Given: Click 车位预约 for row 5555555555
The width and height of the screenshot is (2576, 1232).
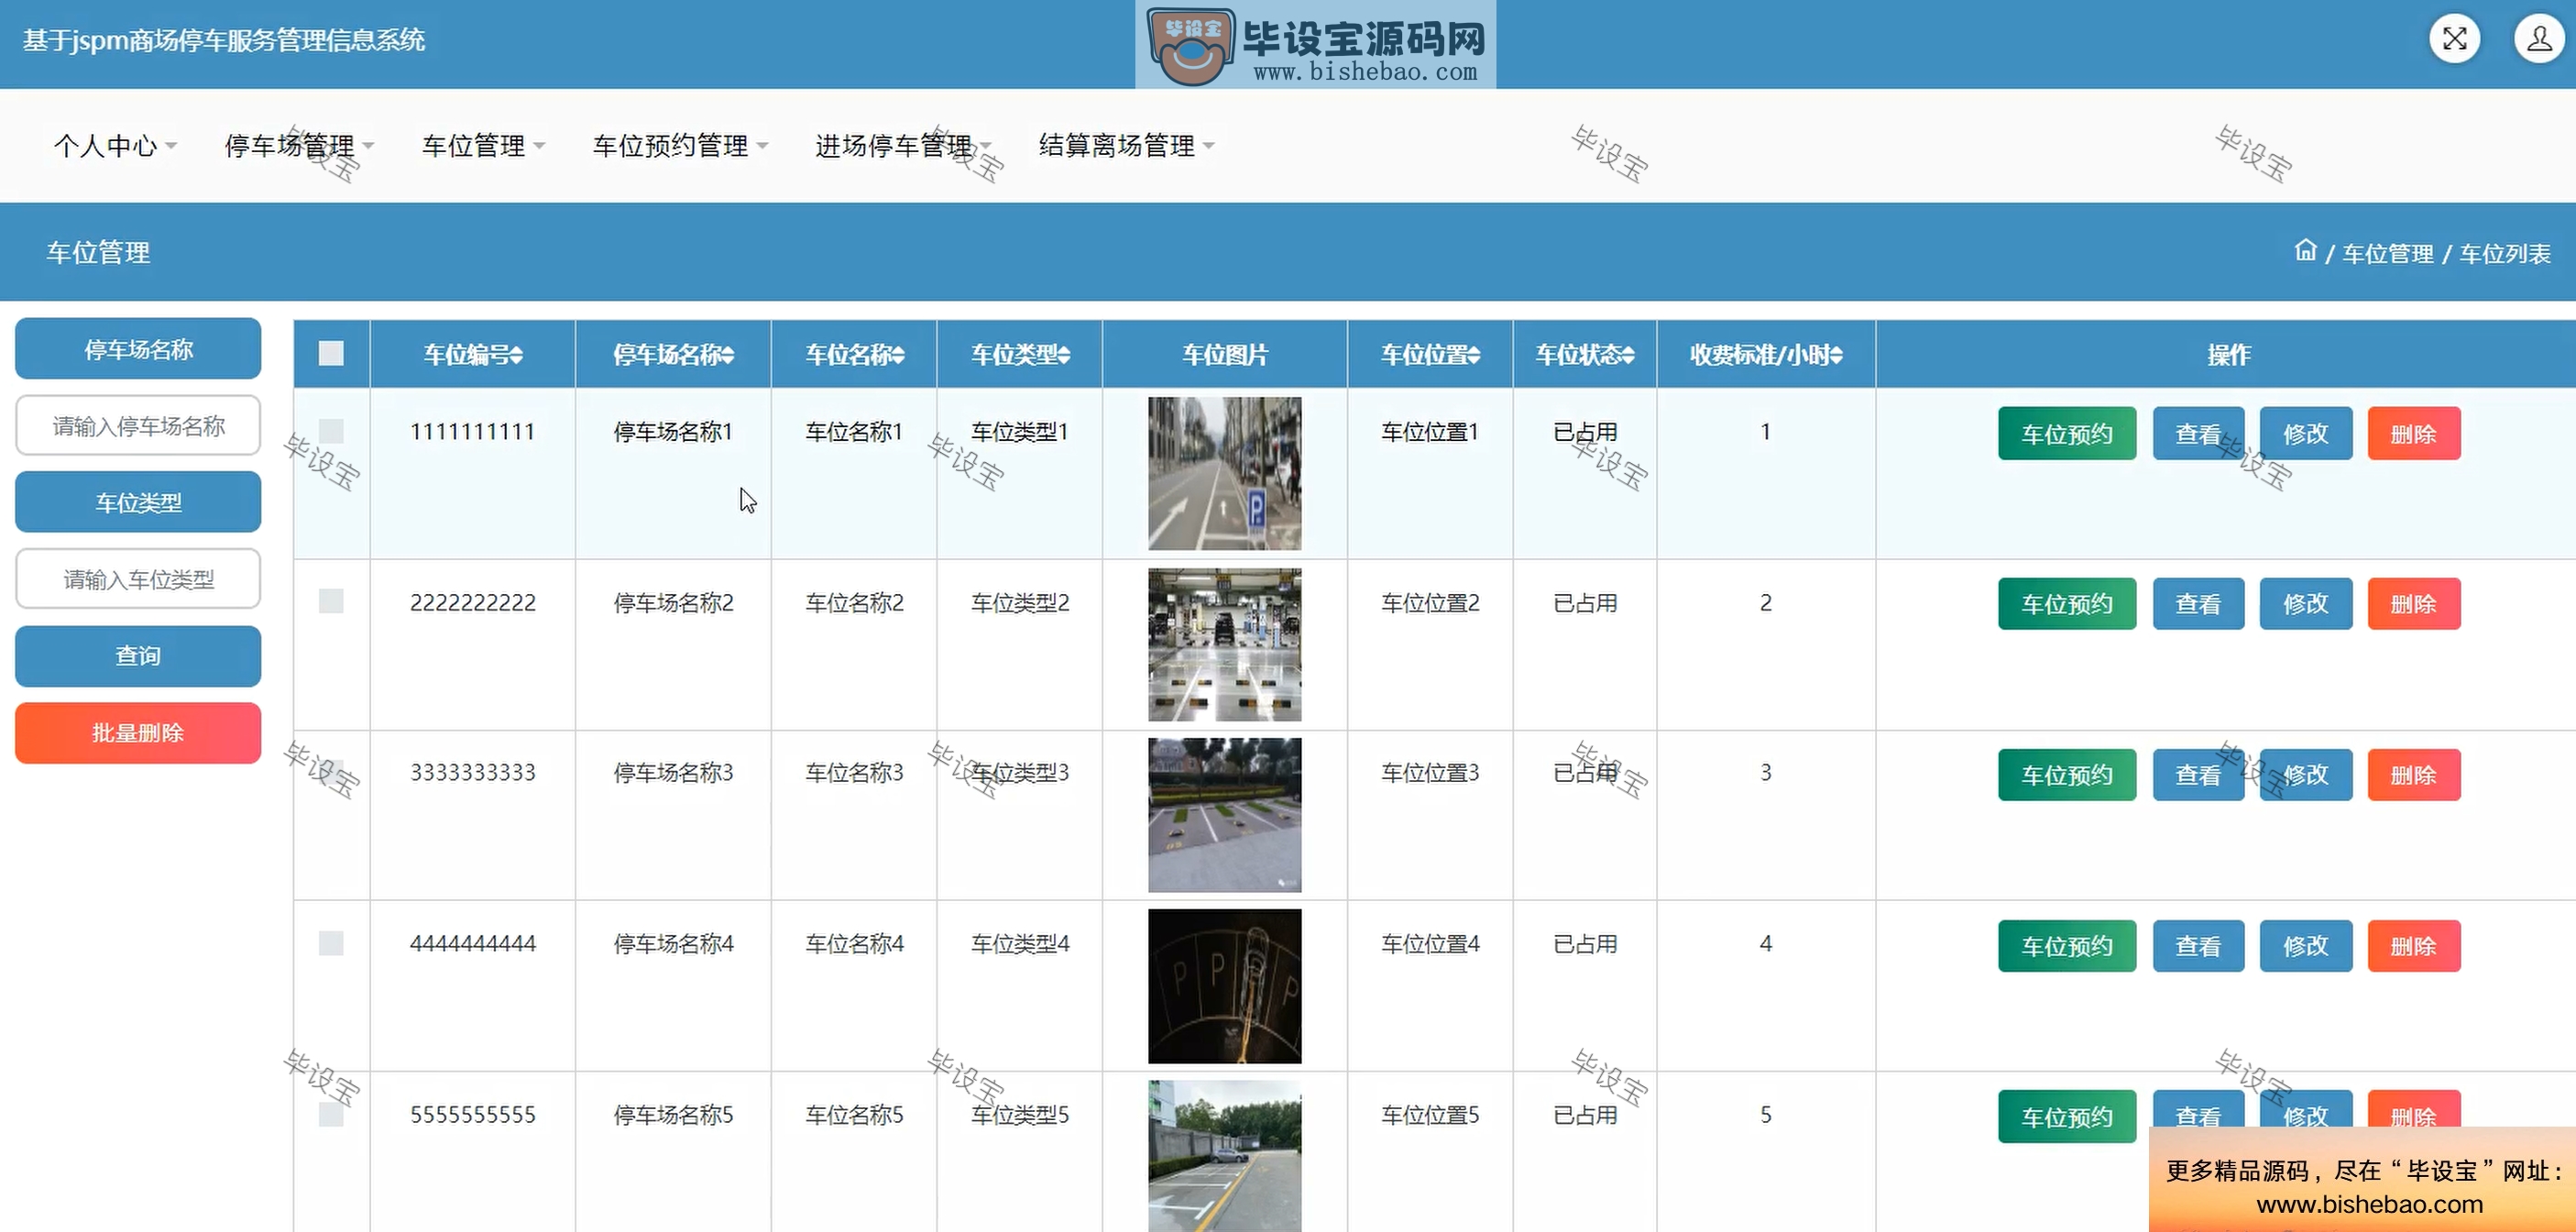Looking at the screenshot, I should (2067, 1116).
